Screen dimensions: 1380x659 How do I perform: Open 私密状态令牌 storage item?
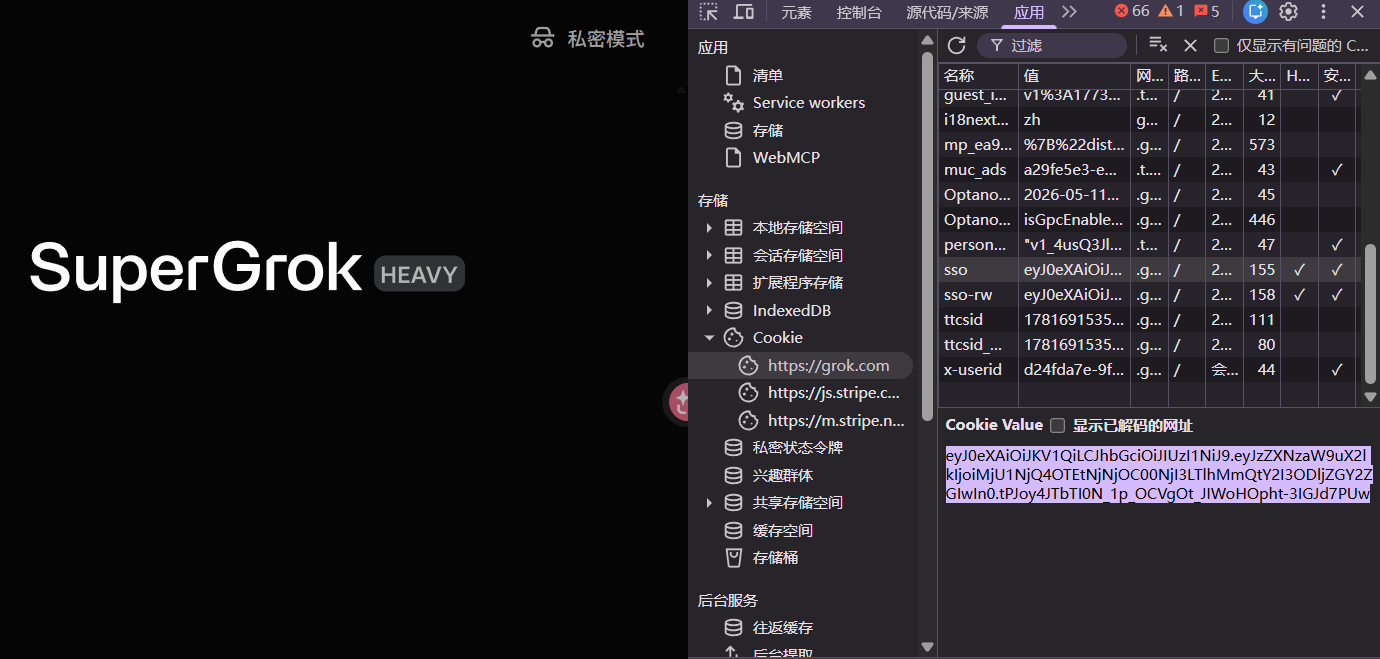tap(798, 447)
